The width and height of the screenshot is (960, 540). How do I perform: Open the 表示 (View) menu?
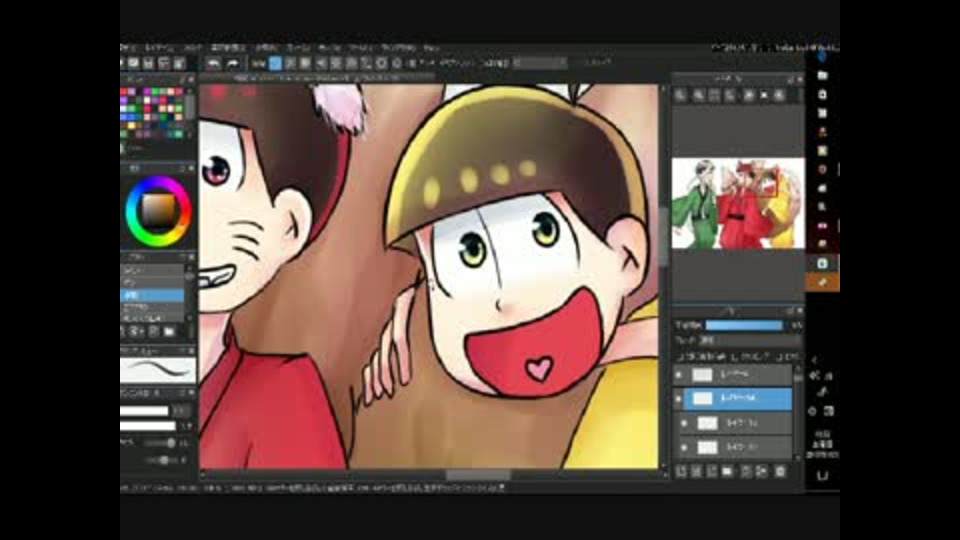329,48
